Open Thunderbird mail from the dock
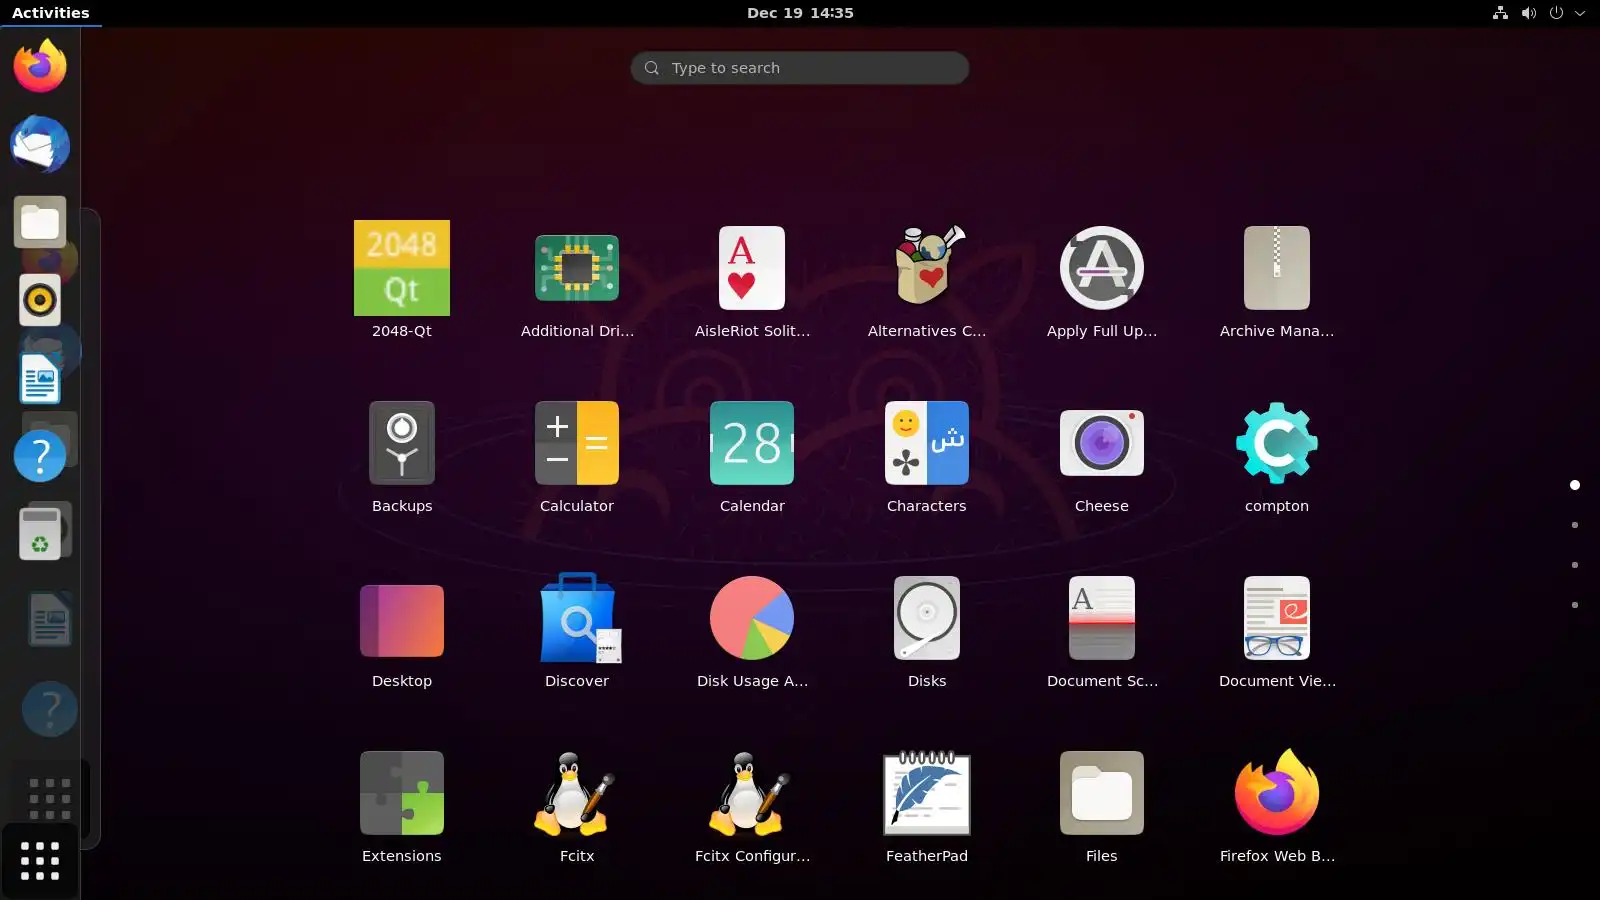 click(x=40, y=144)
